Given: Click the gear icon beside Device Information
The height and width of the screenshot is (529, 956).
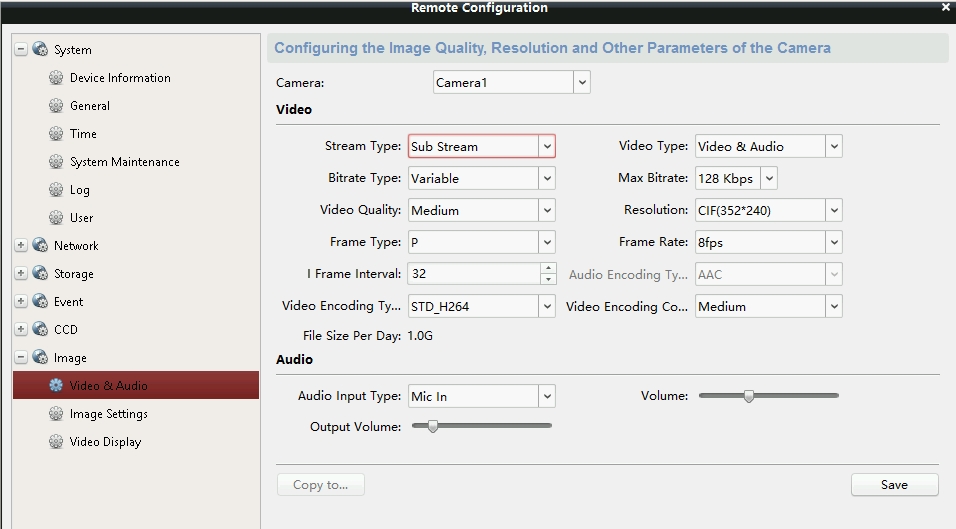Looking at the screenshot, I should point(56,78).
